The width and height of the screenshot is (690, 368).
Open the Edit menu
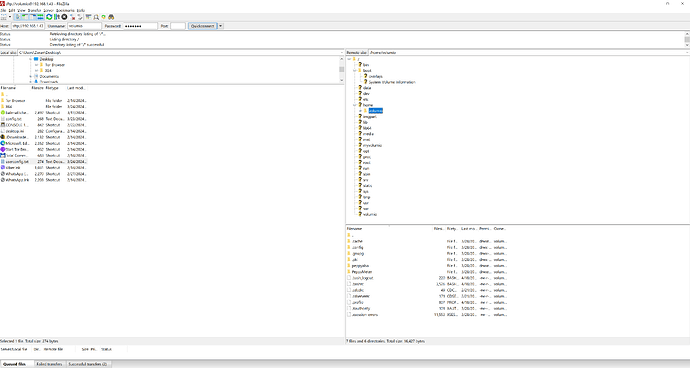[x=12, y=10]
